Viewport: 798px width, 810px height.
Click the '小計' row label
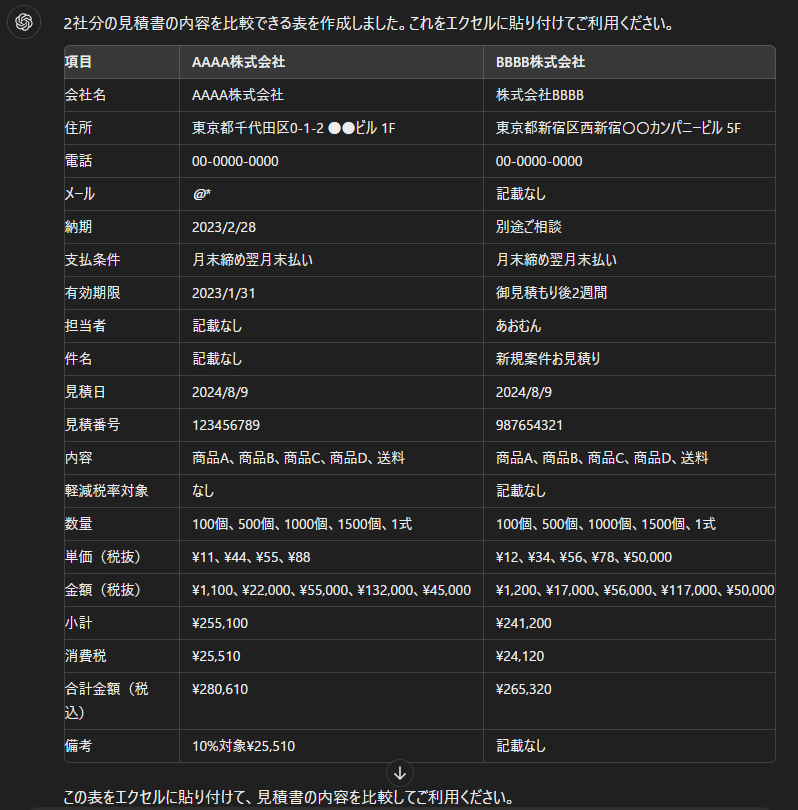[79, 623]
